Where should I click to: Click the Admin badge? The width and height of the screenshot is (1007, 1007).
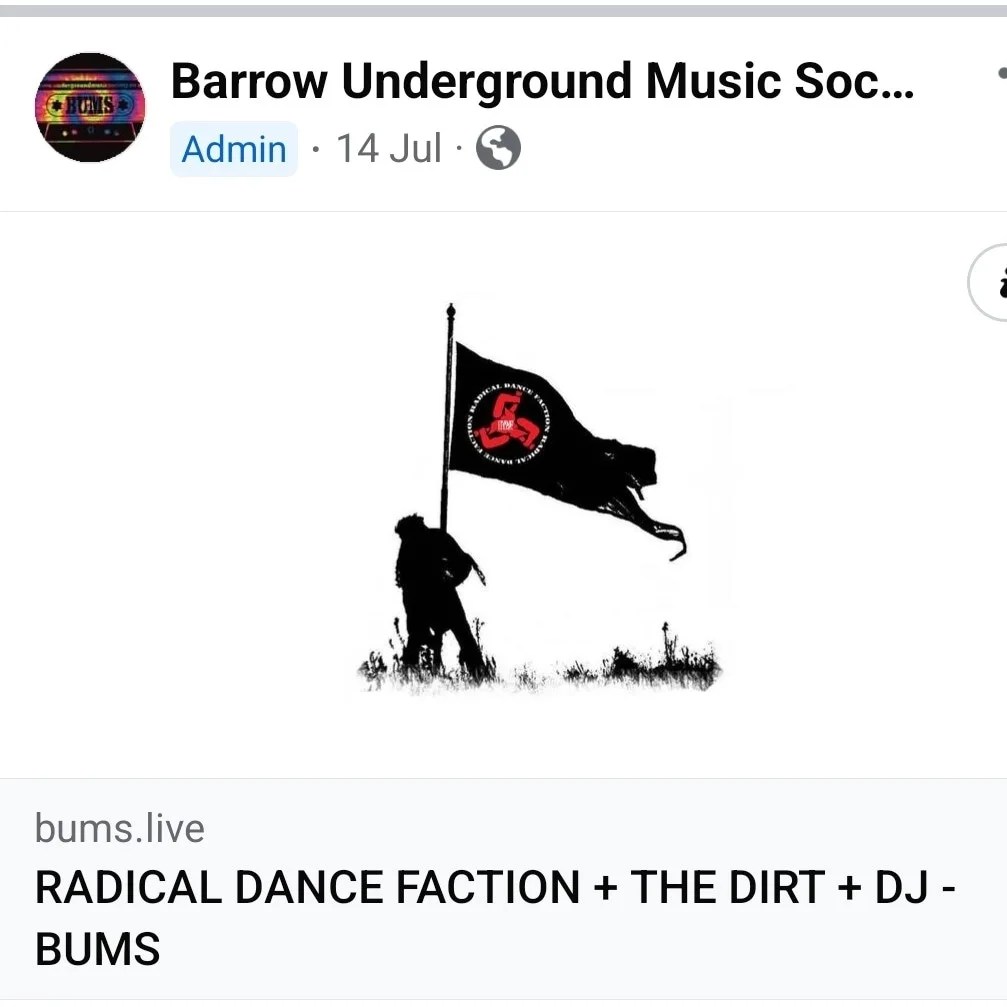(234, 149)
